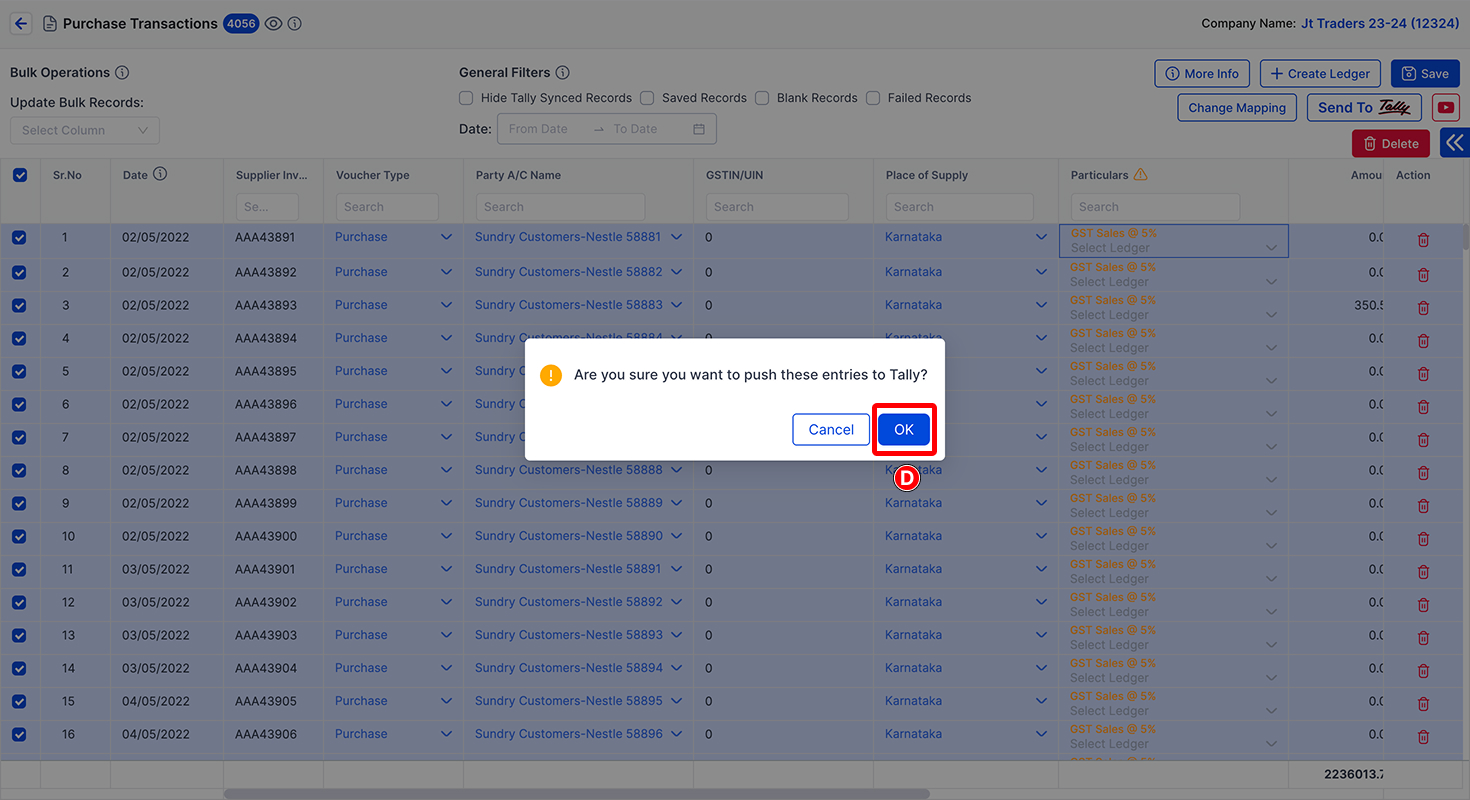Image resolution: width=1470 pixels, height=800 pixels.
Task: Open the YouTube video icon button
Action: (1445, 108)
